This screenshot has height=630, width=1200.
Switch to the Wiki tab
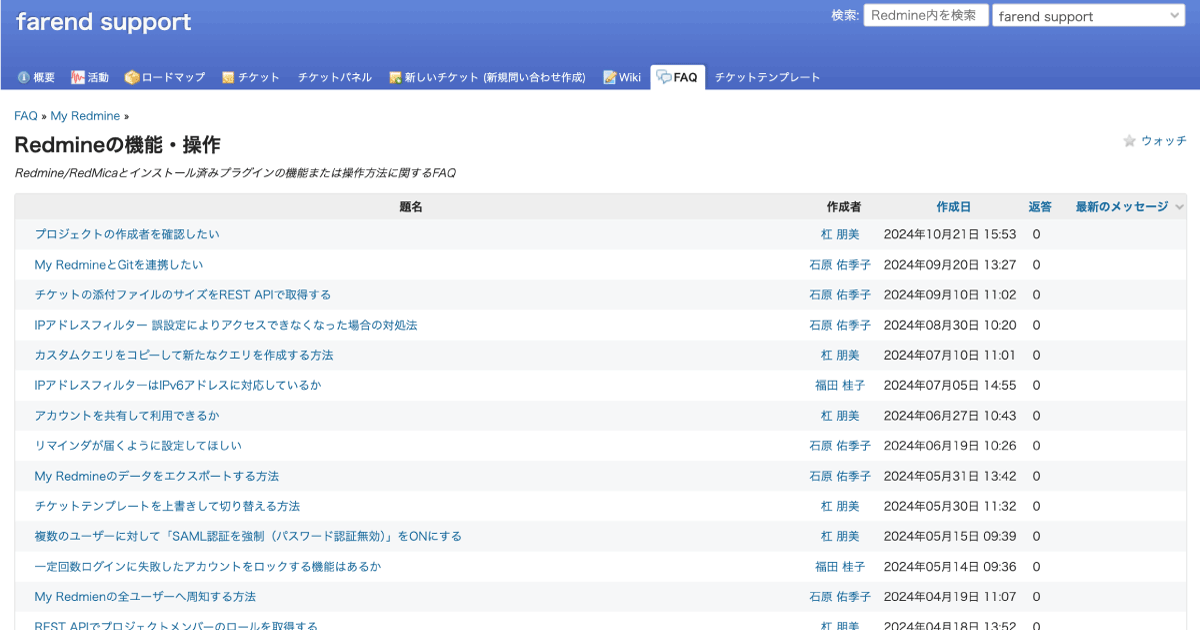(x=622, y=77)
